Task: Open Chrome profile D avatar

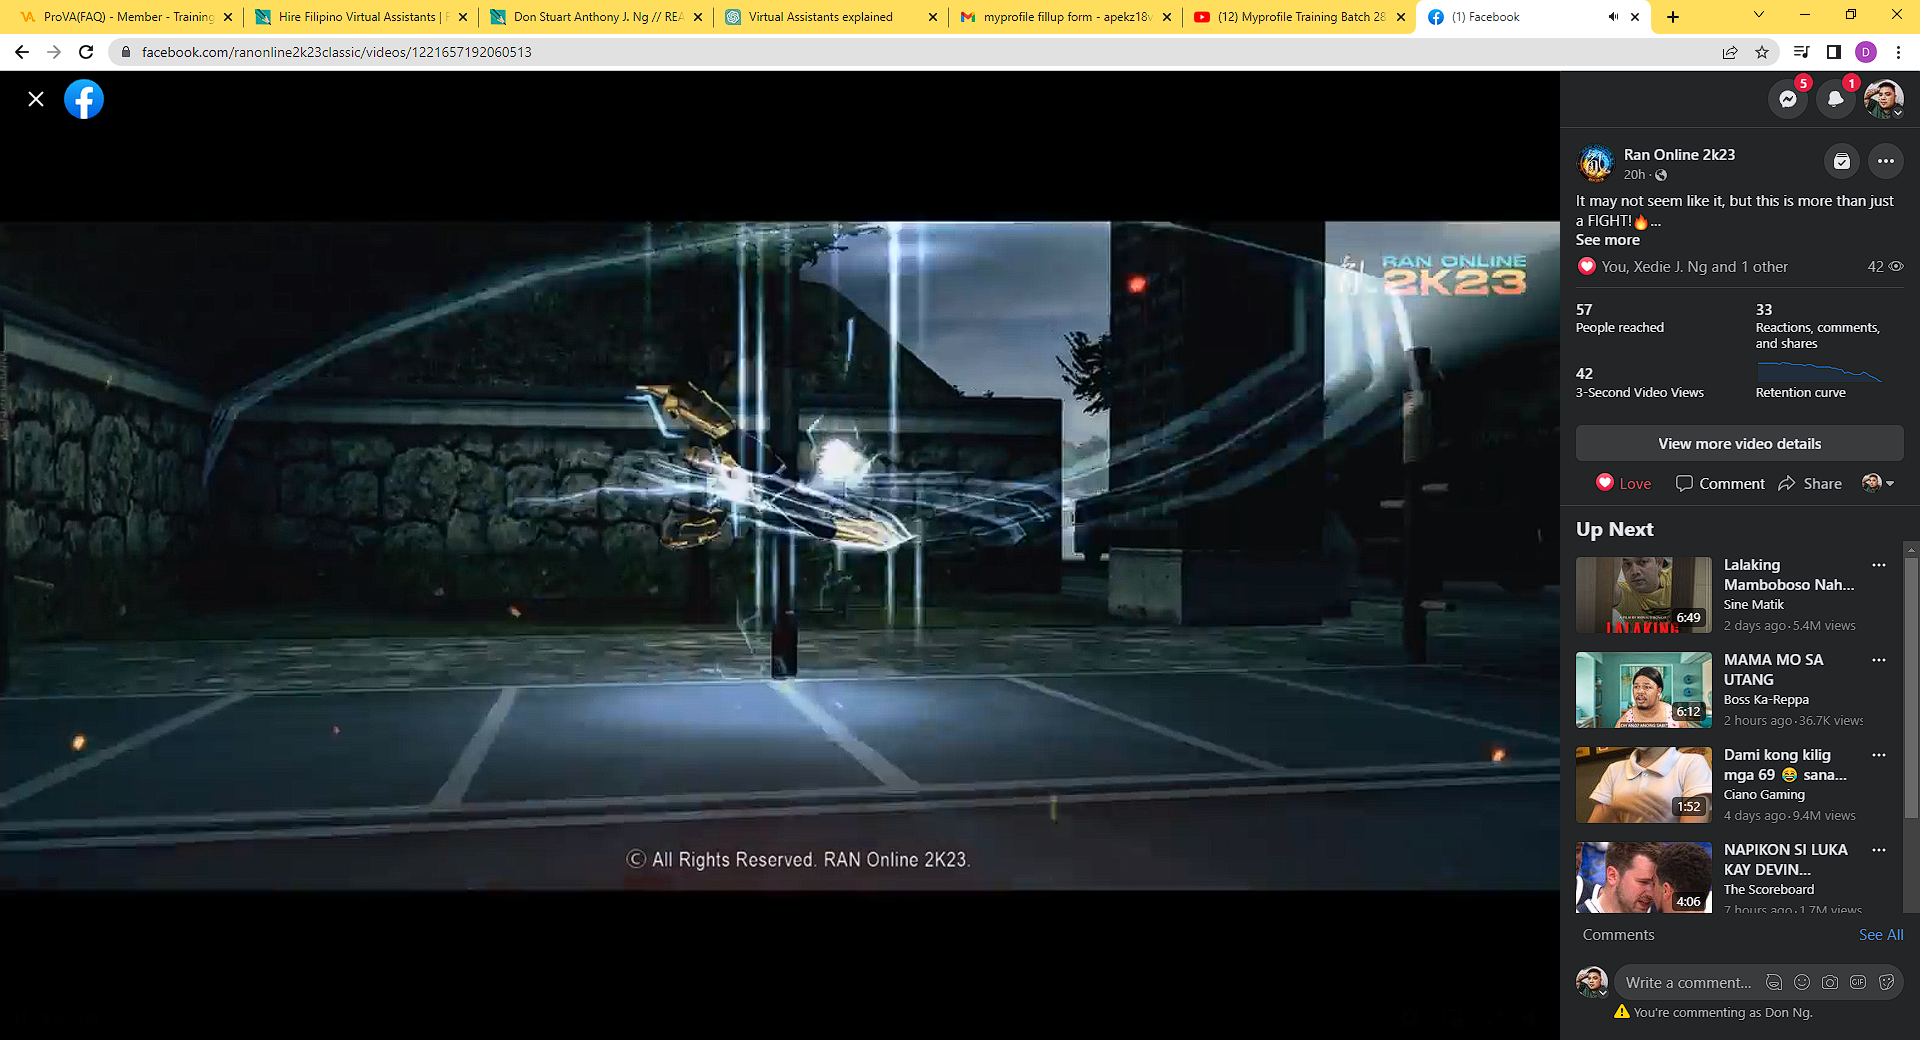Action: coord(1866,52)
